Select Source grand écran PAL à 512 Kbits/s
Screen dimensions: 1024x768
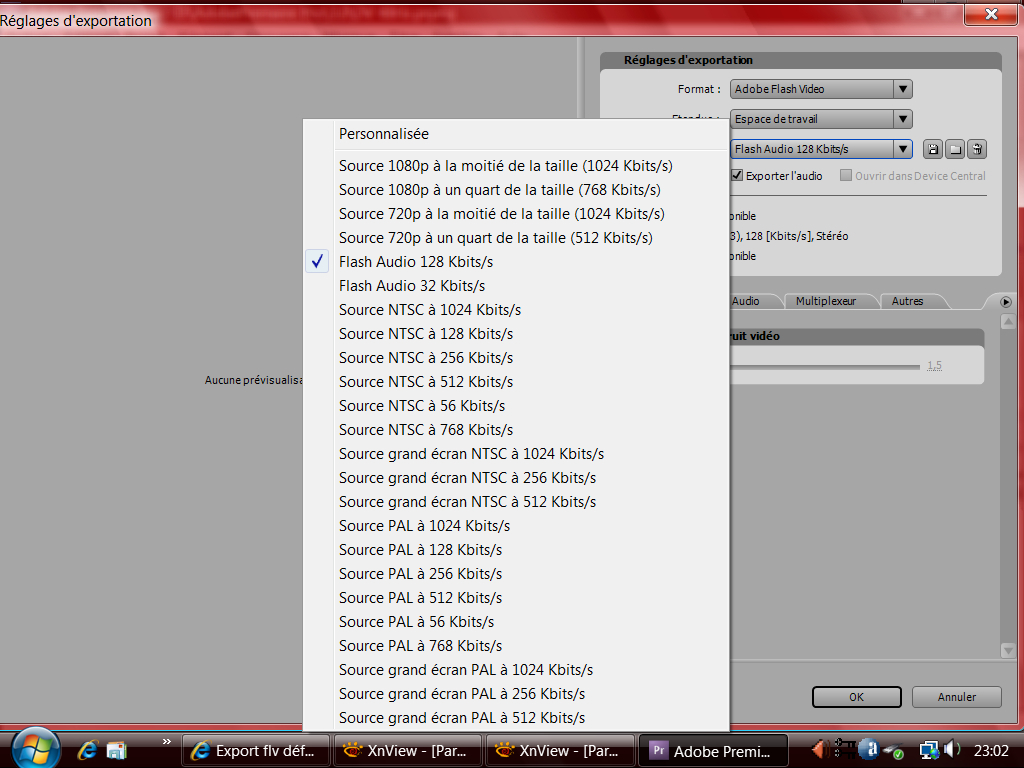tap(516, 718)
